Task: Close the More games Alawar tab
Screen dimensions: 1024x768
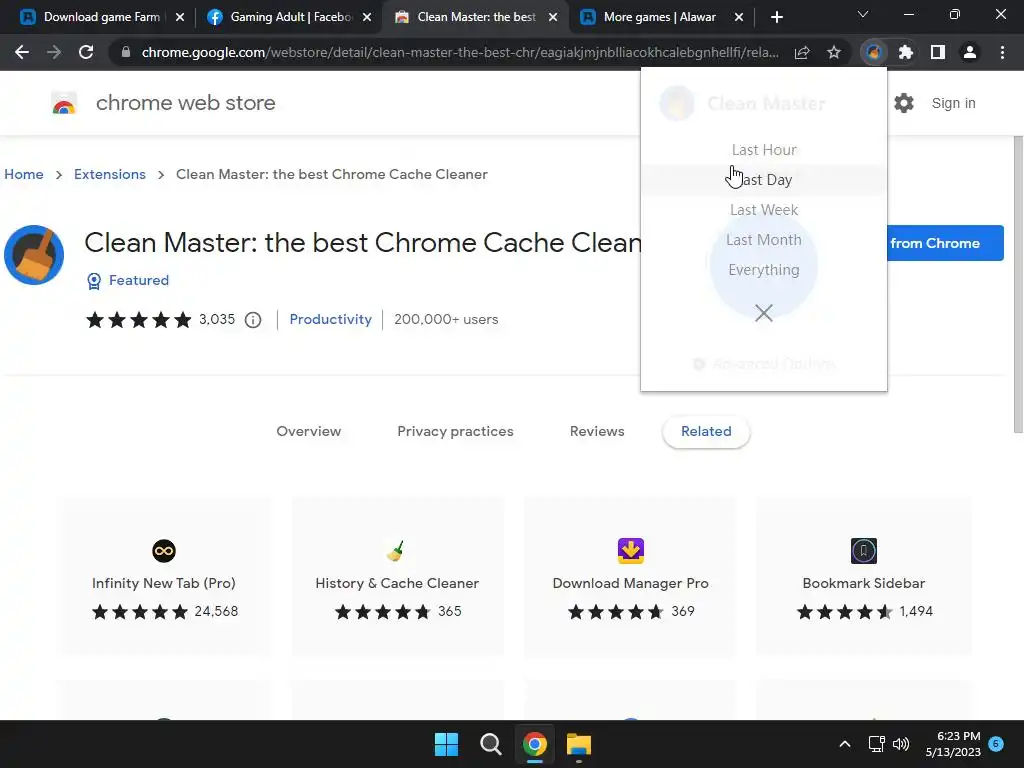Action: pos(739,17)
